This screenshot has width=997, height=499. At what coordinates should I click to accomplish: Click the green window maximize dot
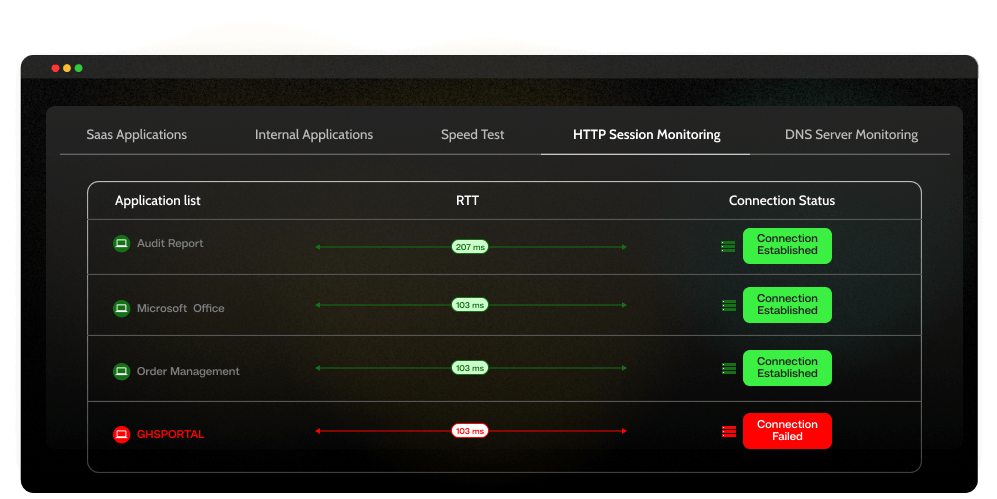pos(79,68)
